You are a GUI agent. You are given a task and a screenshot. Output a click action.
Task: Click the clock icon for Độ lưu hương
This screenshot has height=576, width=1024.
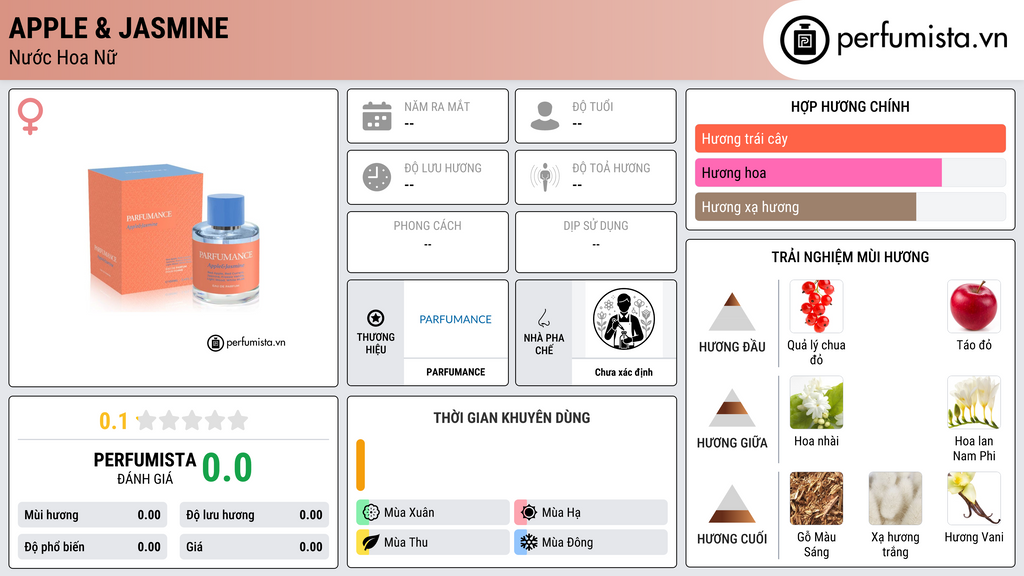[x=377, y=177]
